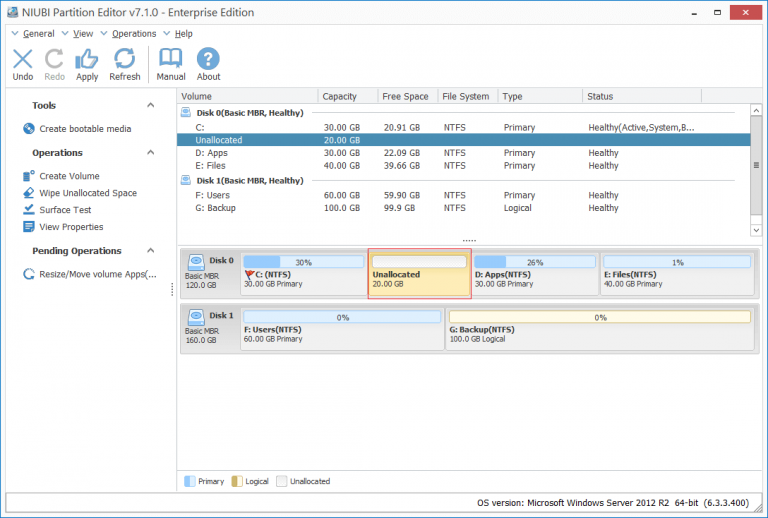Click the volume list scroll down arrow
The image size is (768, 518).
pyautogui.click(x=756, y=230)
